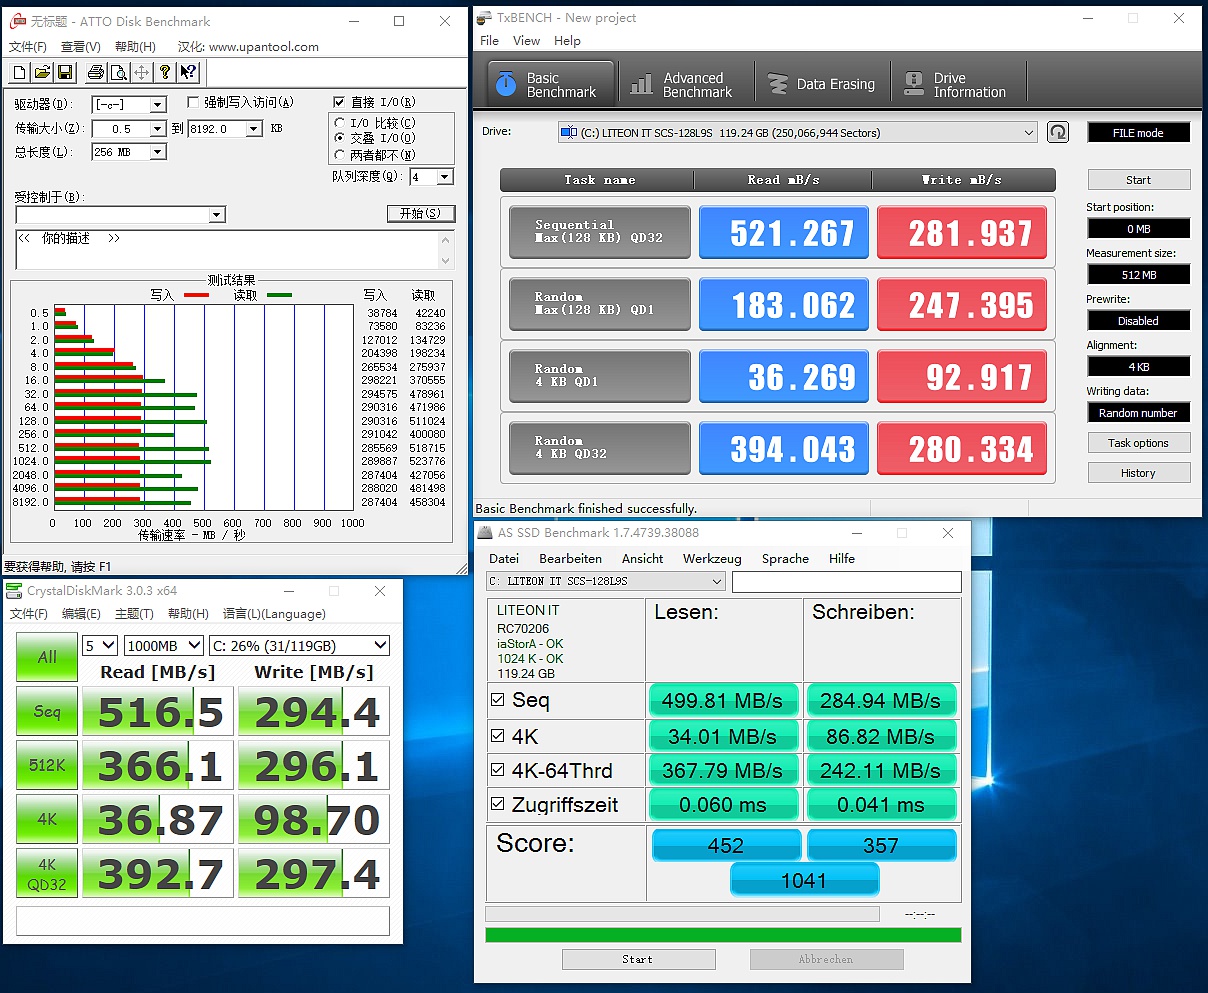This screenshot has height=993, width=1208.
Task: Click the New file icon in ATTO toolbar
Action: coord(20,72)
